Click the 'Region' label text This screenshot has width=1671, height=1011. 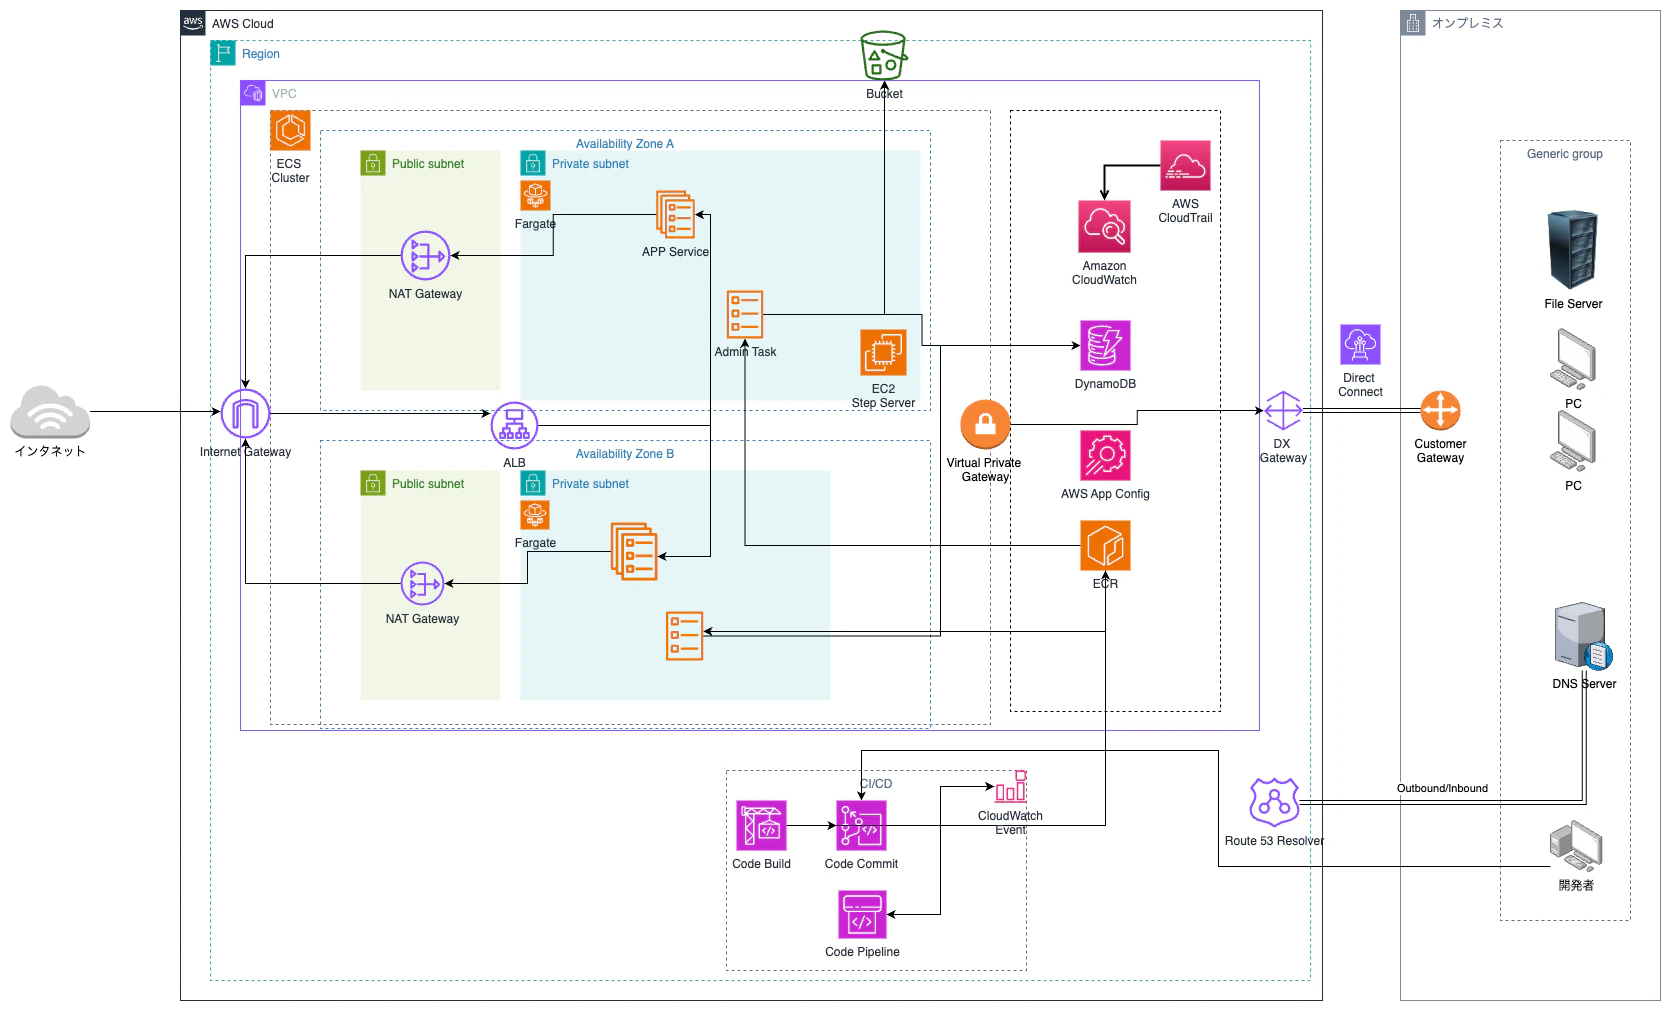tap(261, 54)
